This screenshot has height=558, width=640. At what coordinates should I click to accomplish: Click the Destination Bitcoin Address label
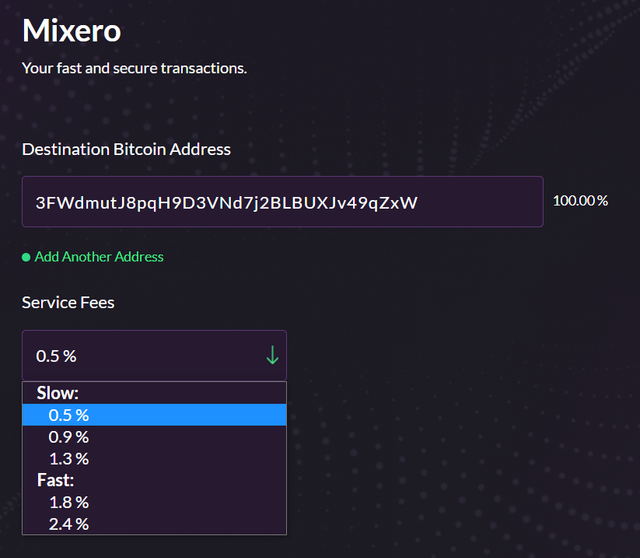(x=126, y=149)
